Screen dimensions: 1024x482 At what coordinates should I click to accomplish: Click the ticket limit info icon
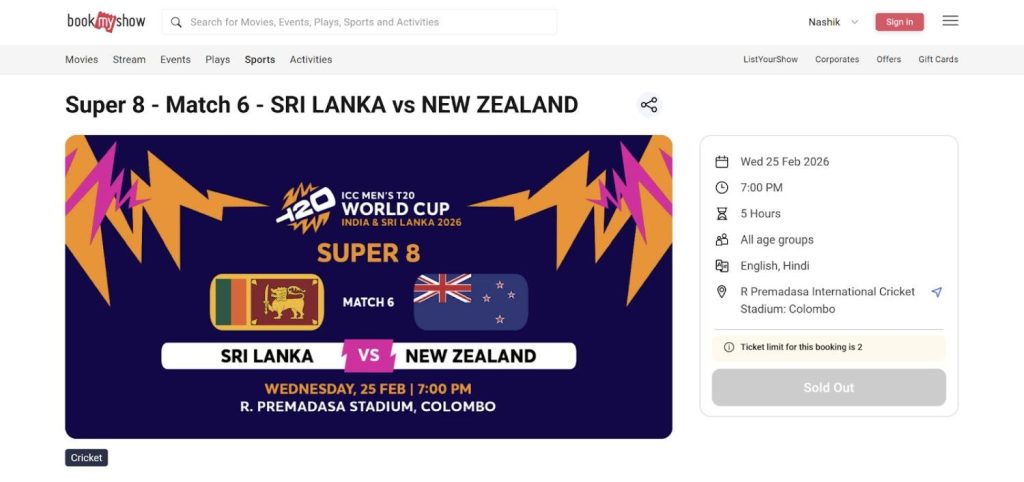click(x=728, y=347)
